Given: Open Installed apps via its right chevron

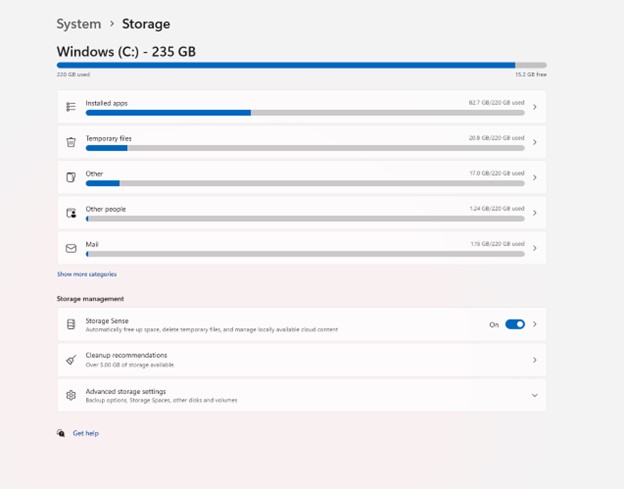Looking at the screenshot, I should coord(535,107).
